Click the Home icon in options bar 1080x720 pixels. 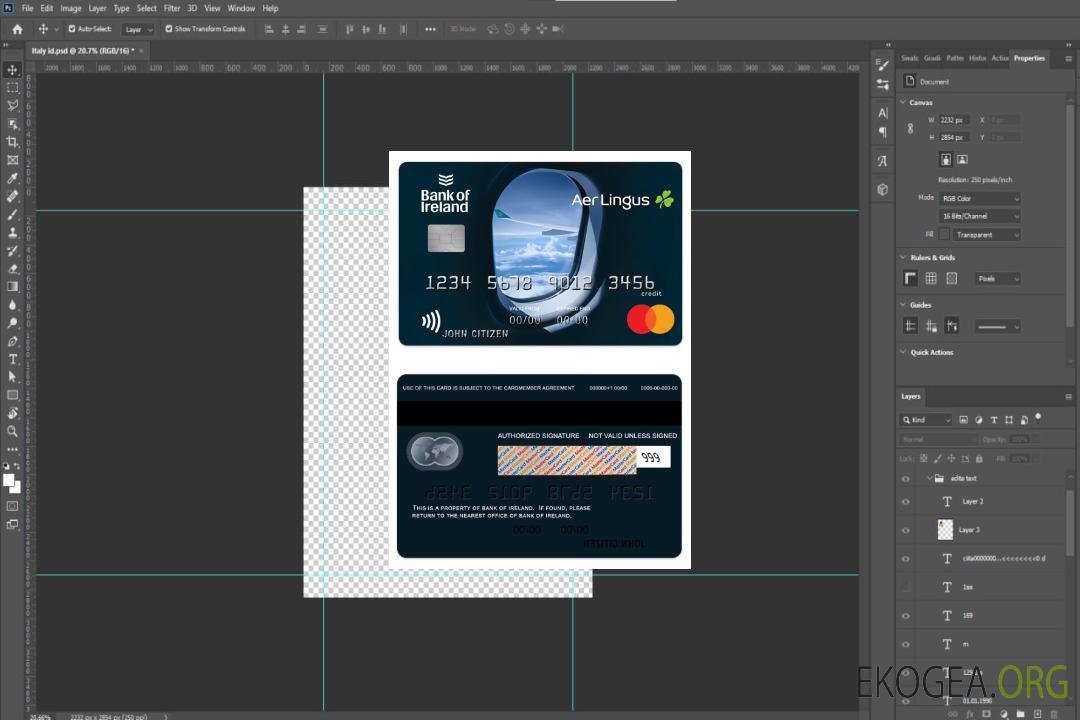point(17,29)
